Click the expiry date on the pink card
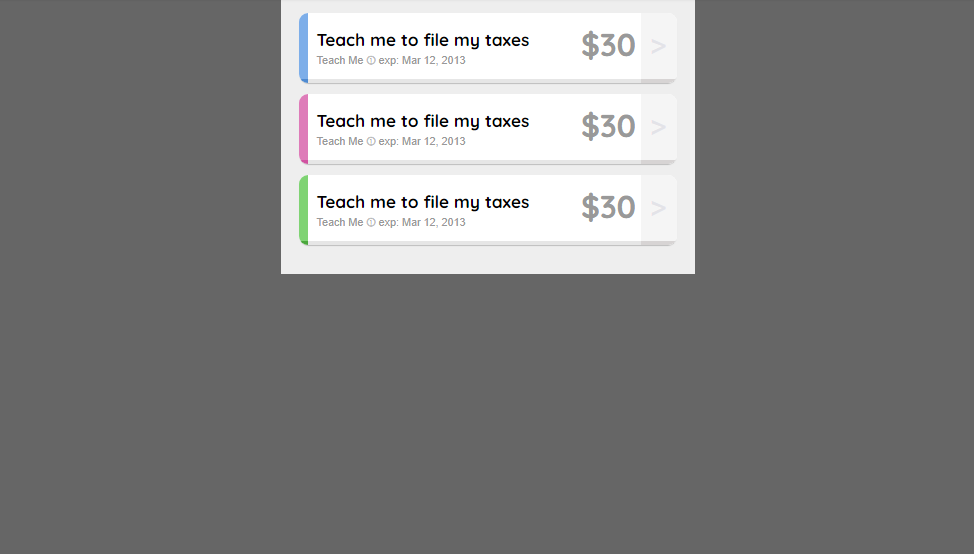Viewport: 974px width, 554px height. point(422,142)
